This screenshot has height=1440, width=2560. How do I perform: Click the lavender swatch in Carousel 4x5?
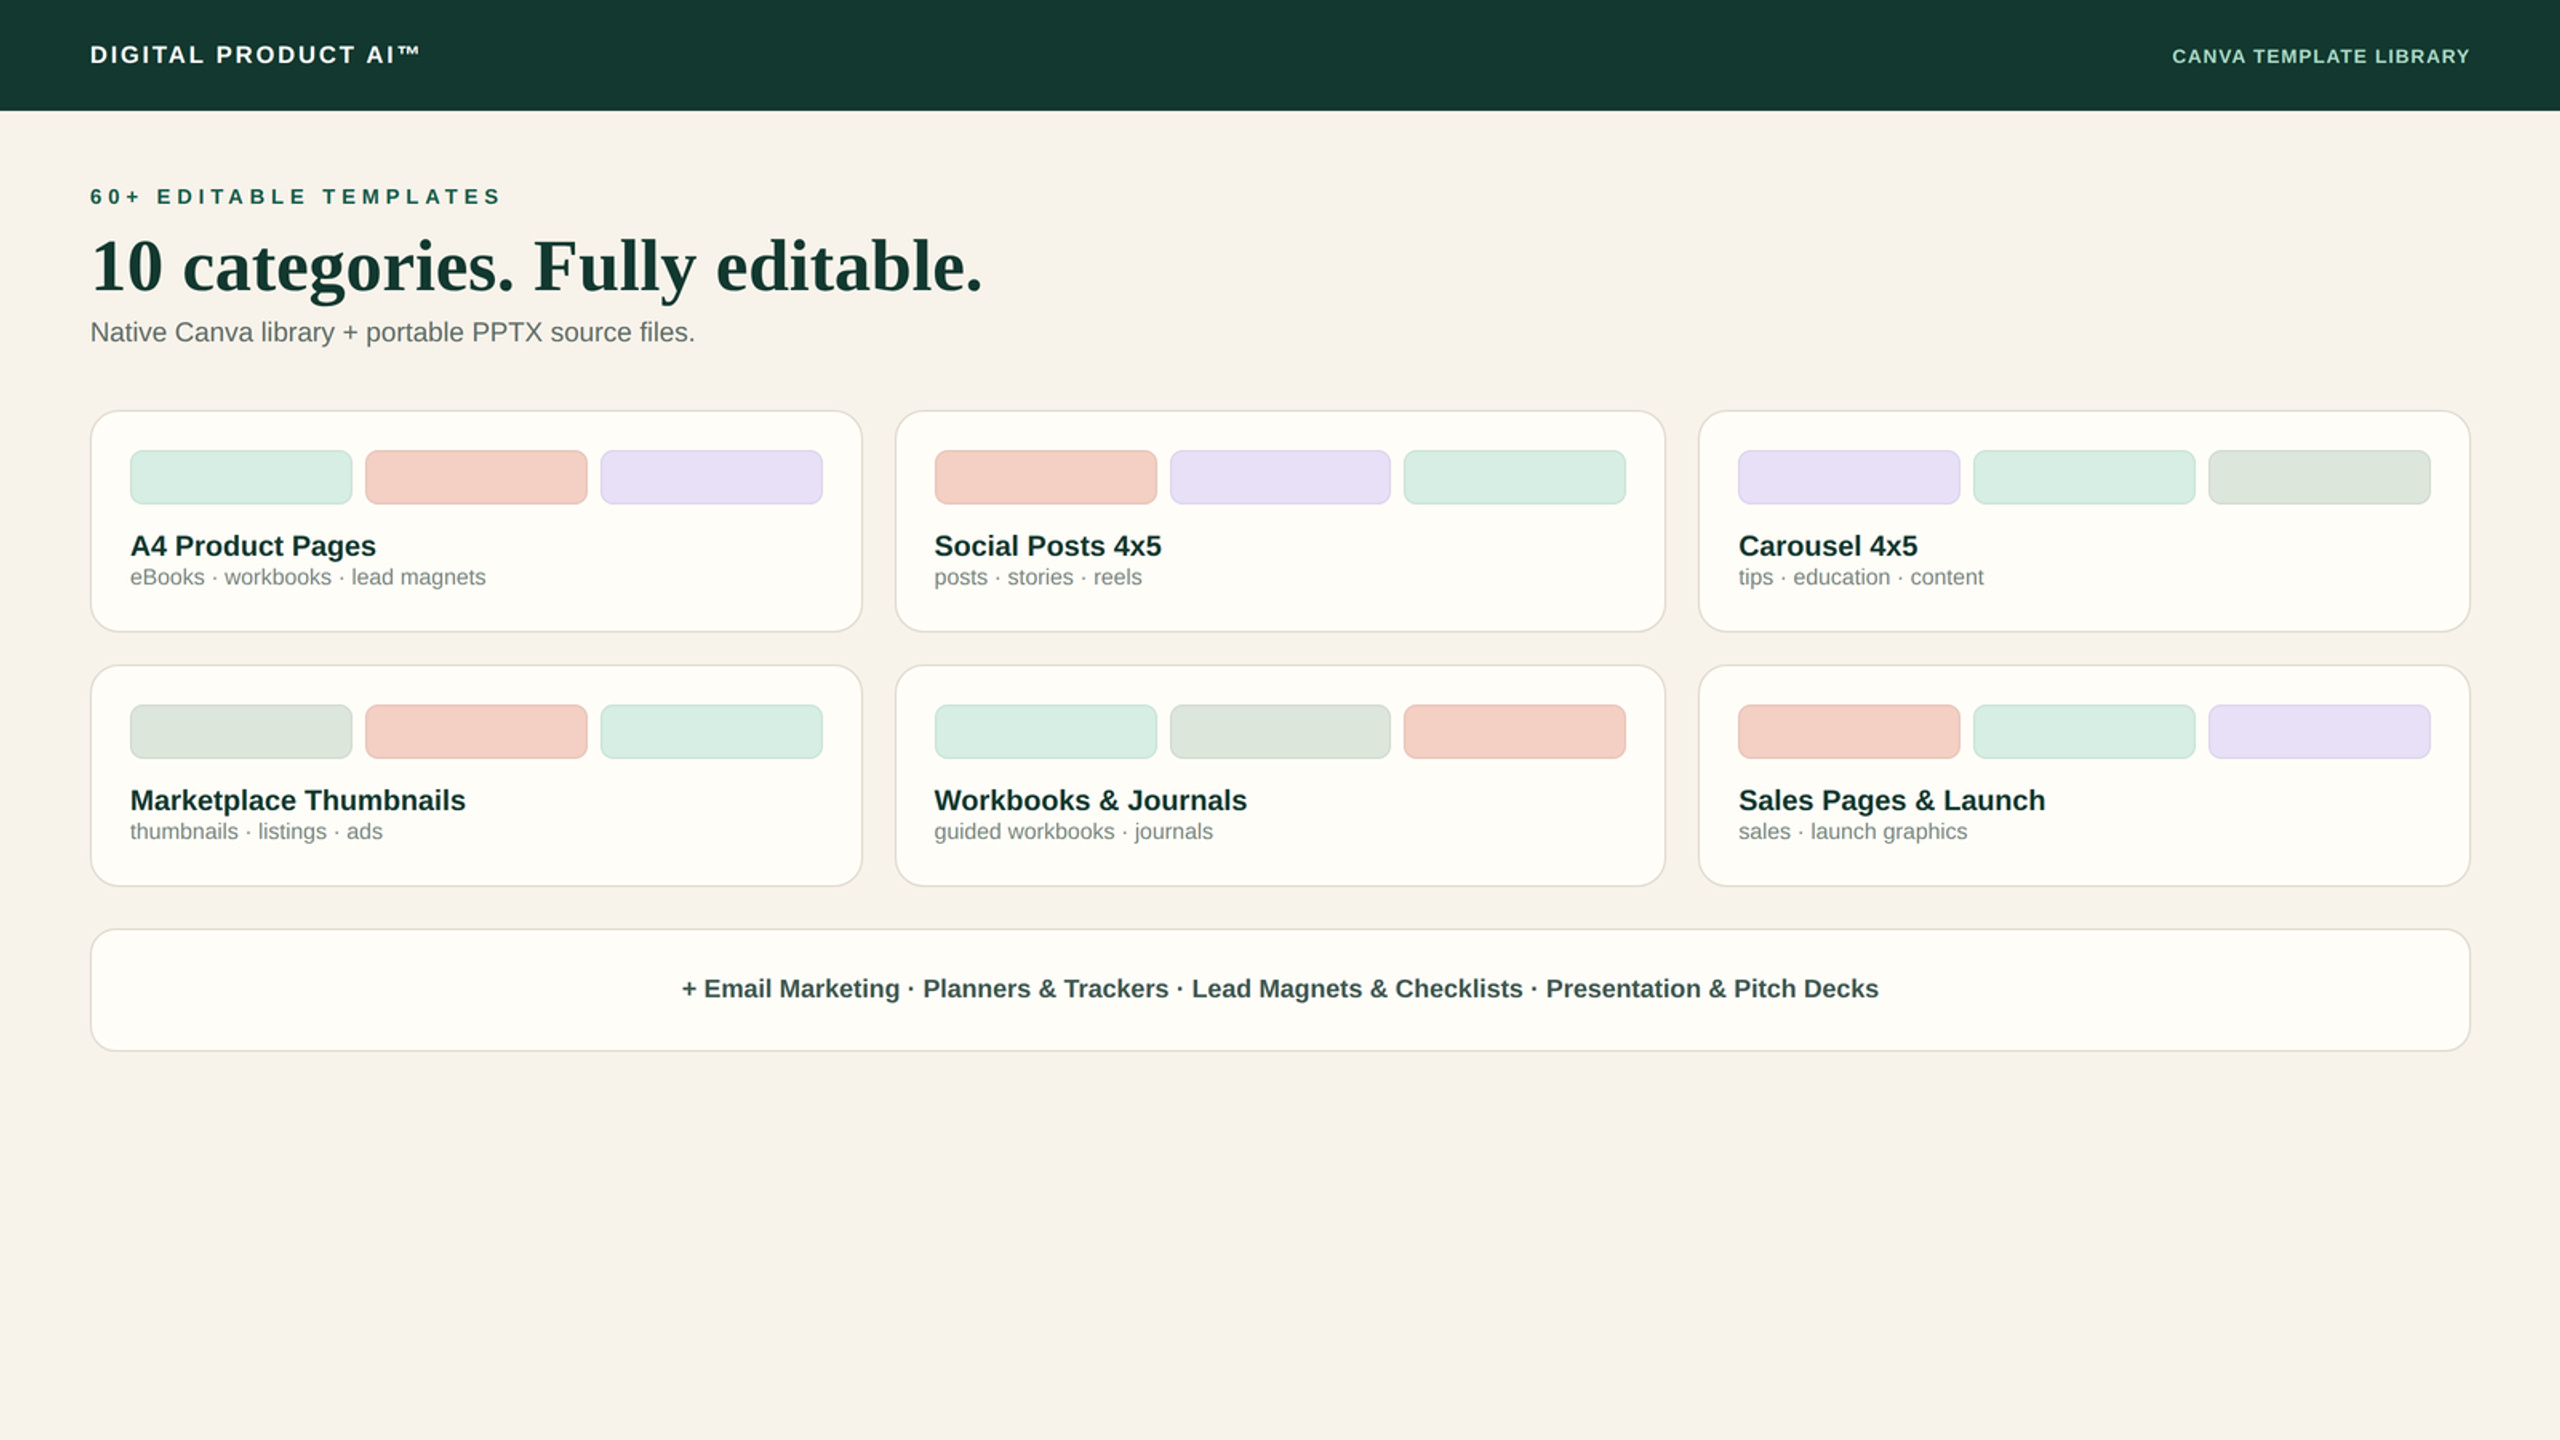click(1849, 477)
